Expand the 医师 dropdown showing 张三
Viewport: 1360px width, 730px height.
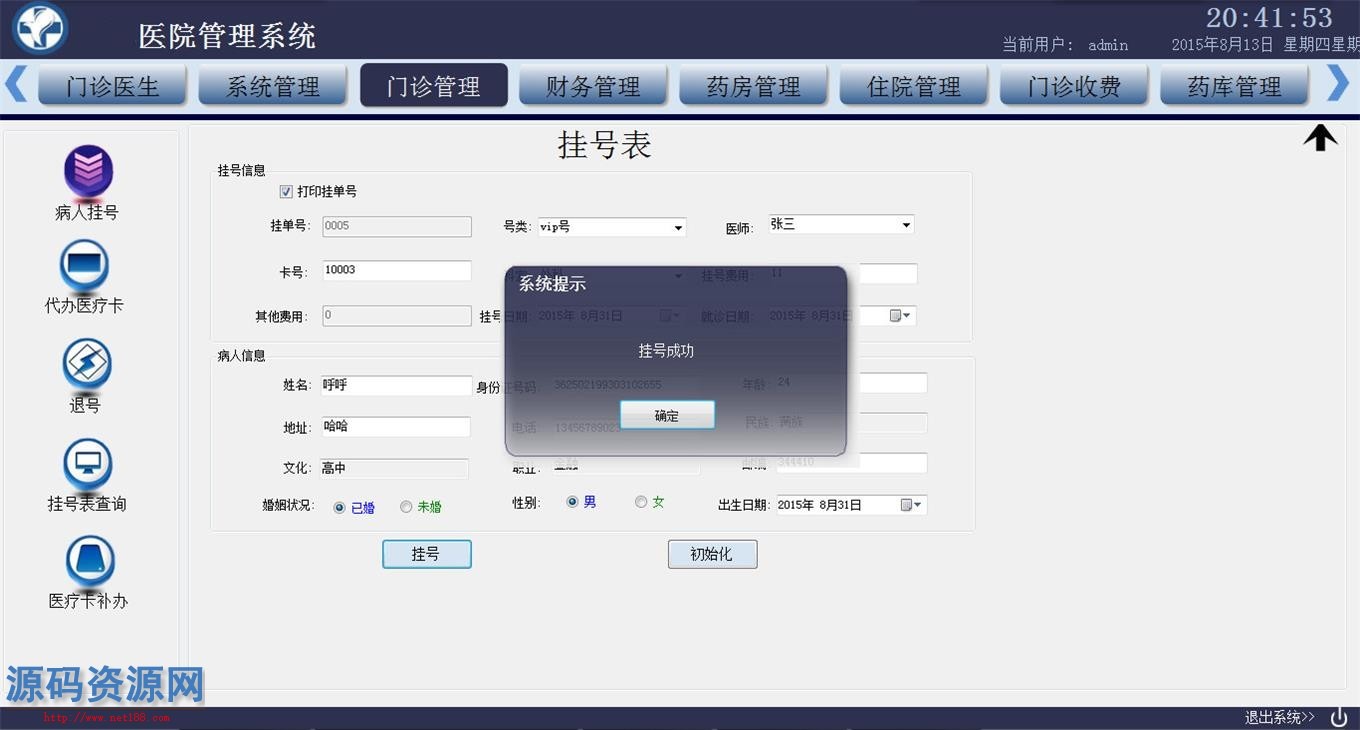[x=906, y=225]
